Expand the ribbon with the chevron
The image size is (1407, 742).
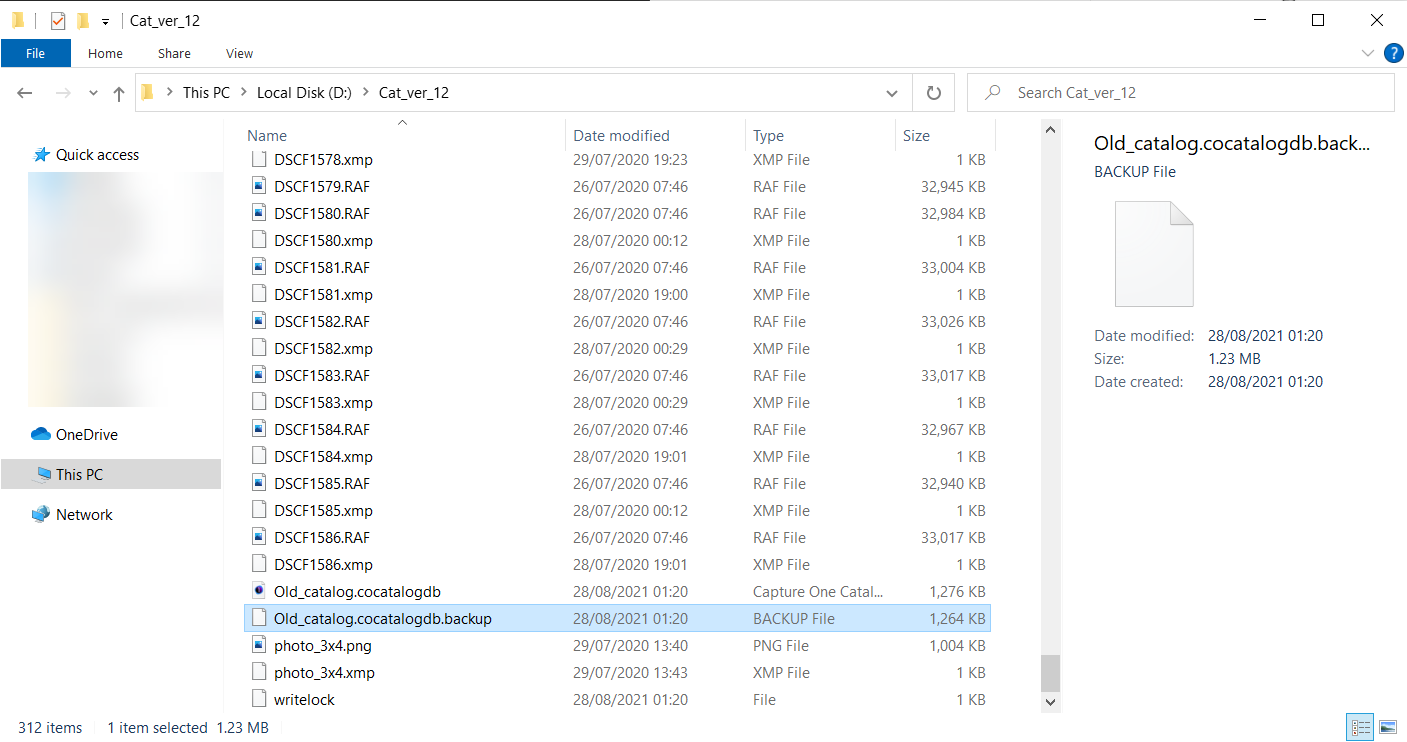click(1368, 53)
